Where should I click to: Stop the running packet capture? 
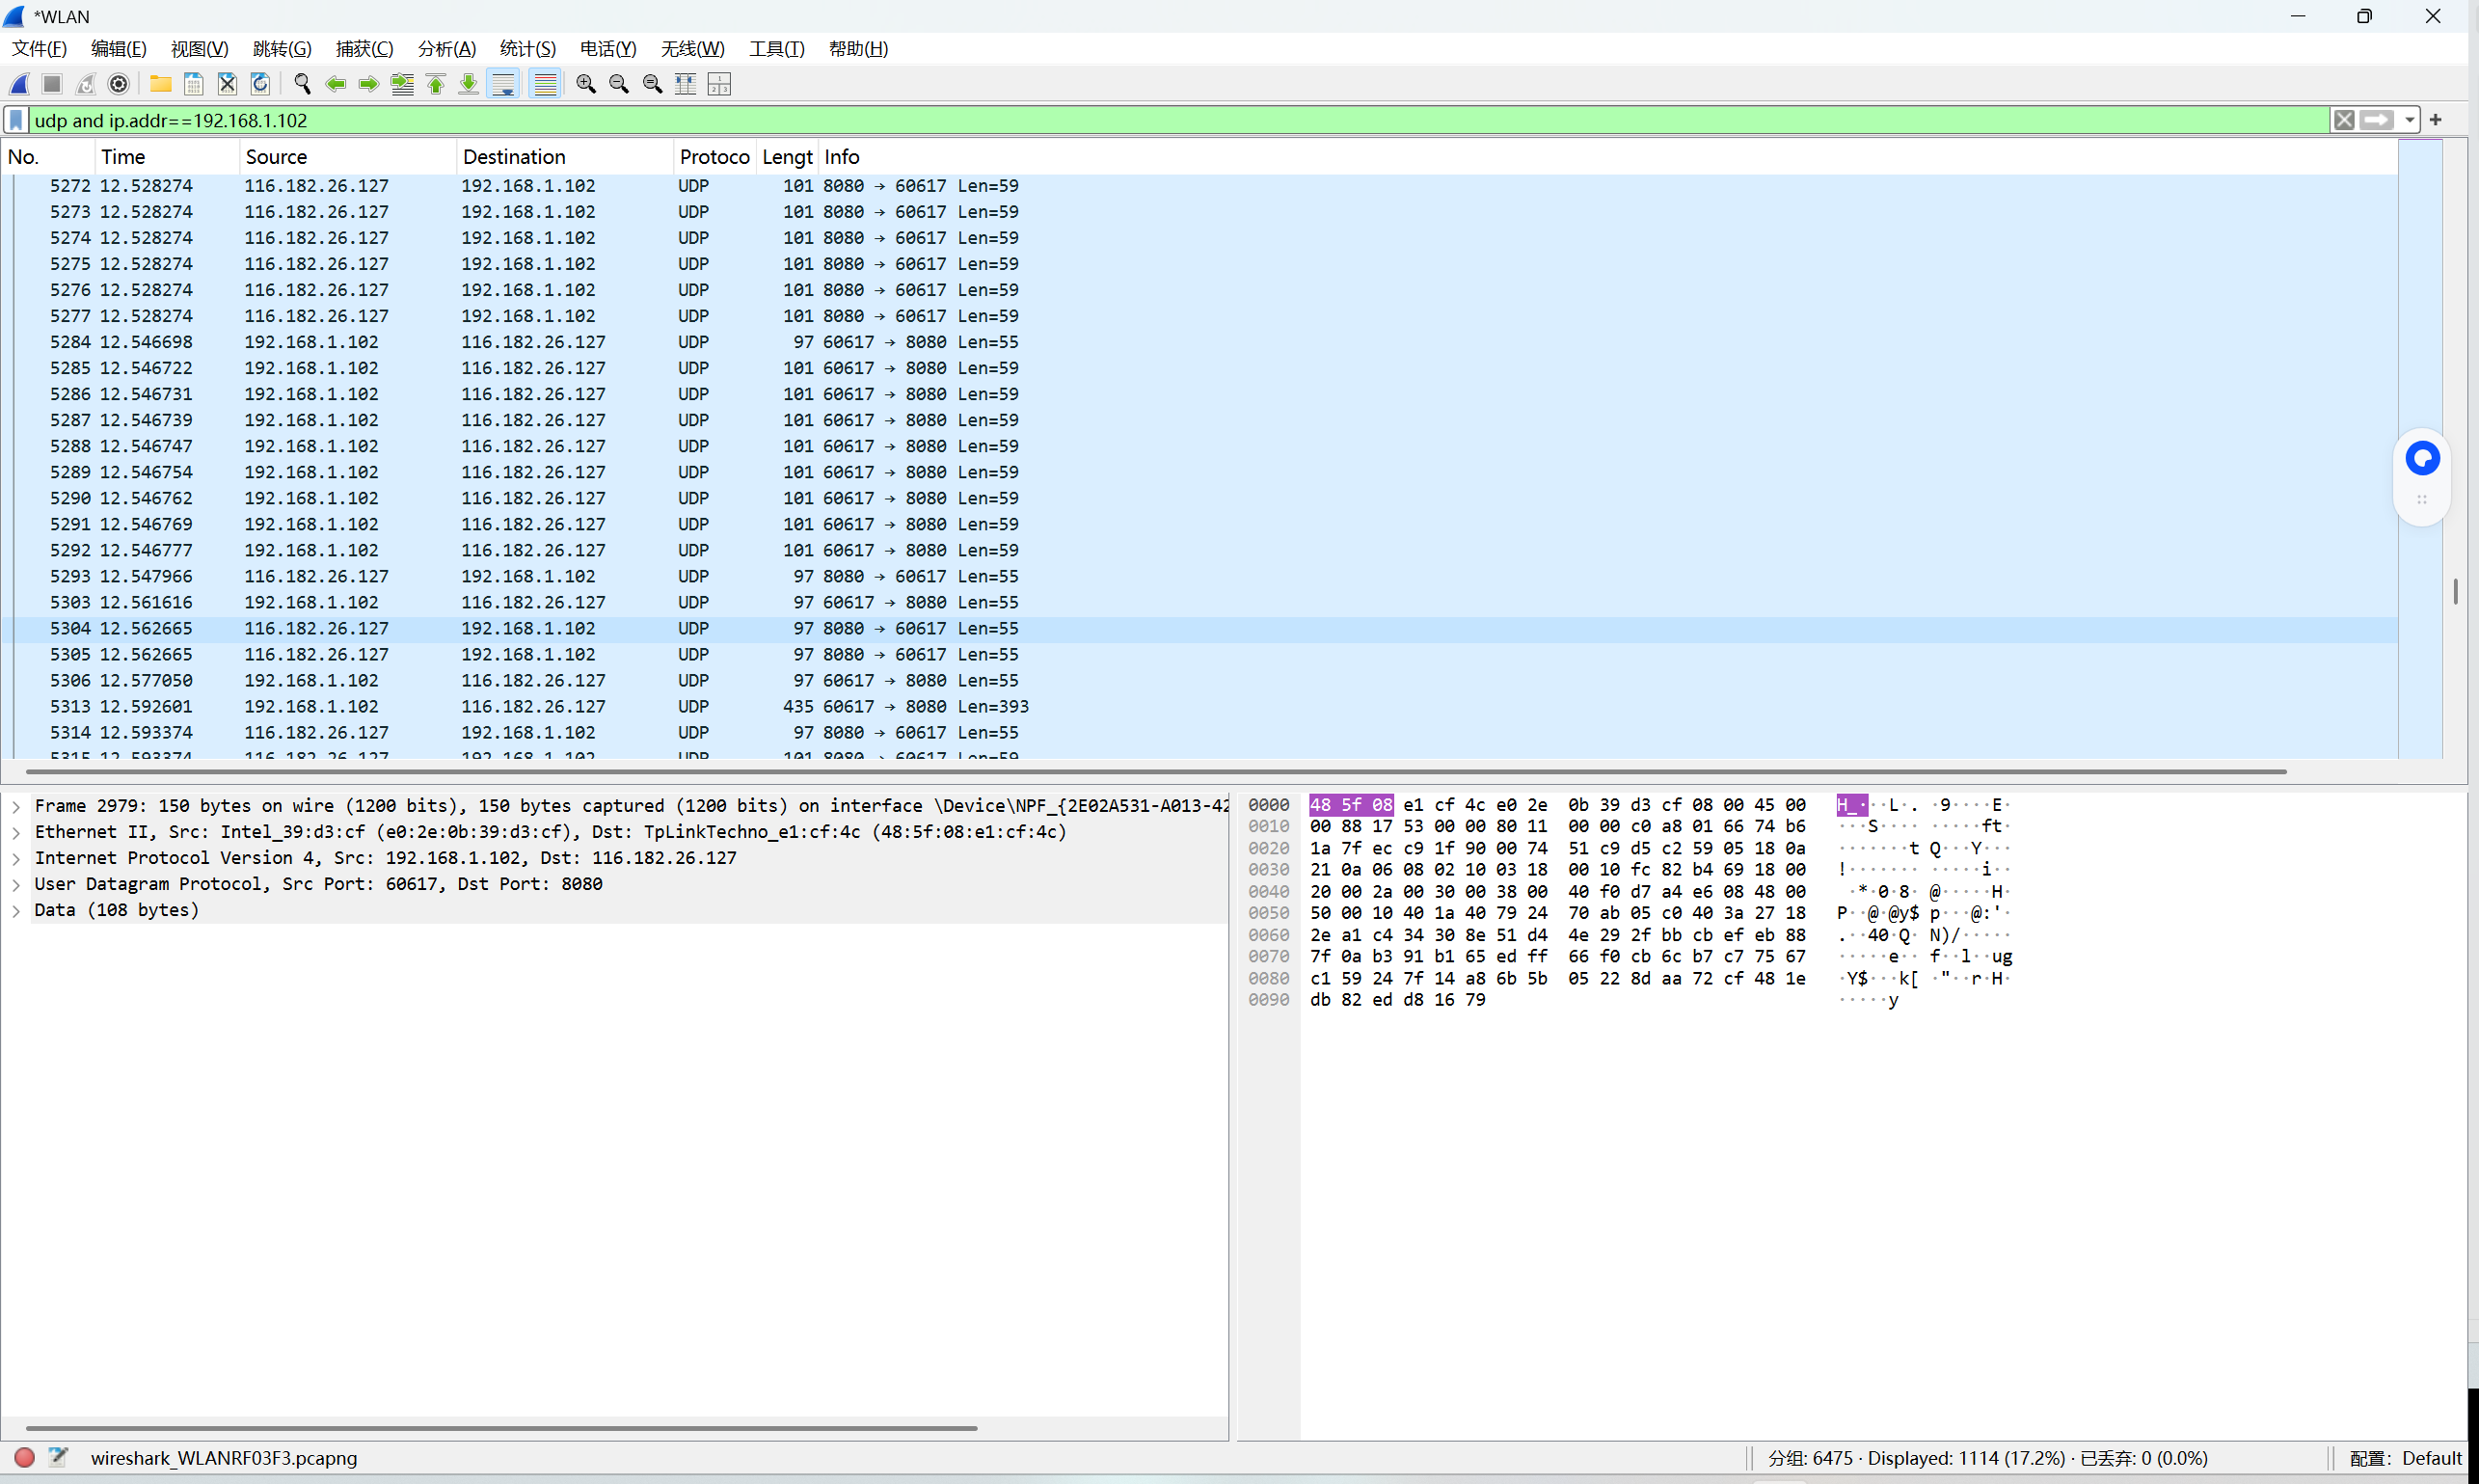click(52, 84)
